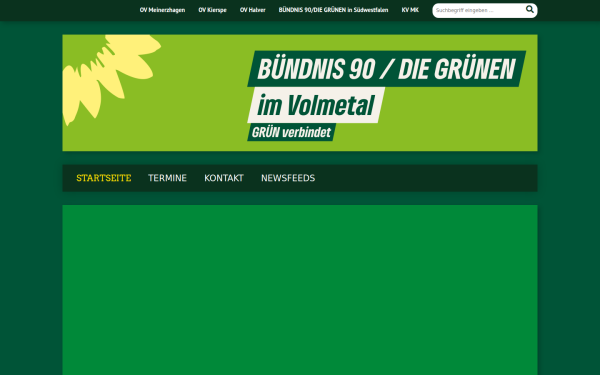Open the OV Meinerzhagen link

pos(162,10)
